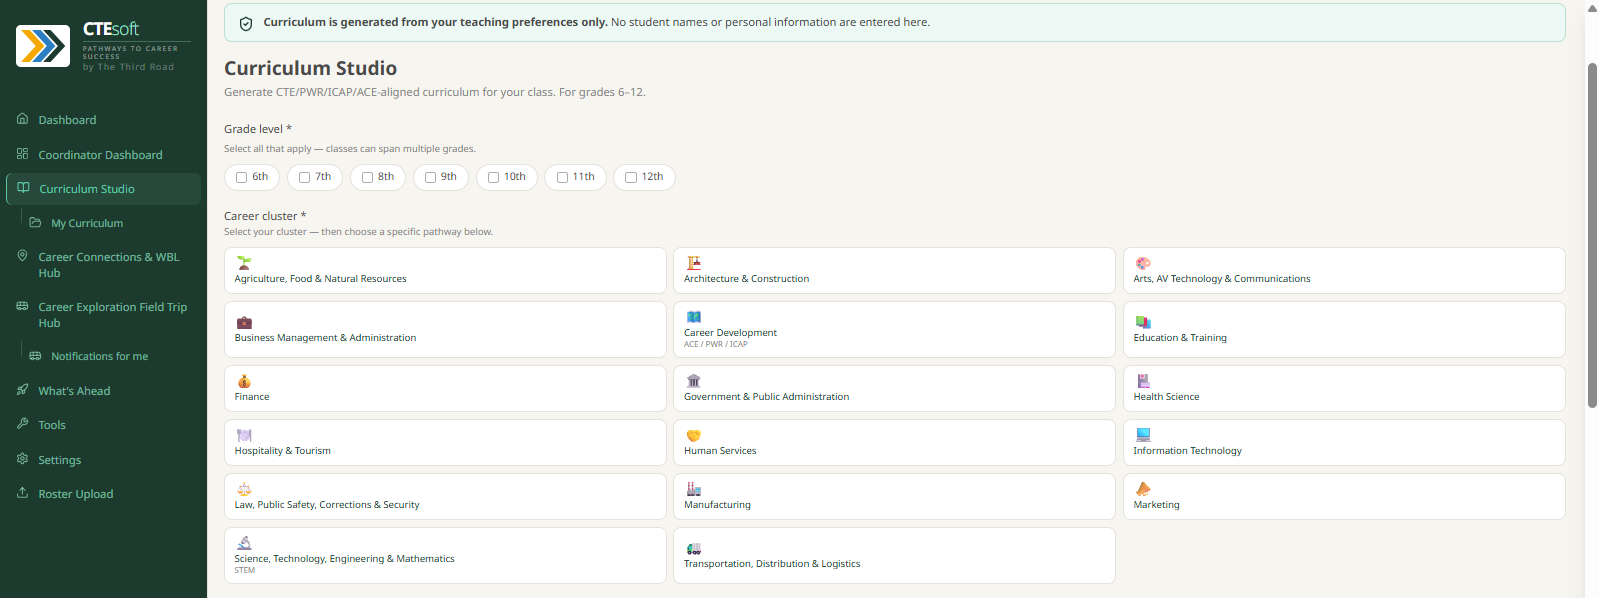The image size is (1599, 598).
Task: Click the Agriculture seedling icon
Action: (243, 263)
